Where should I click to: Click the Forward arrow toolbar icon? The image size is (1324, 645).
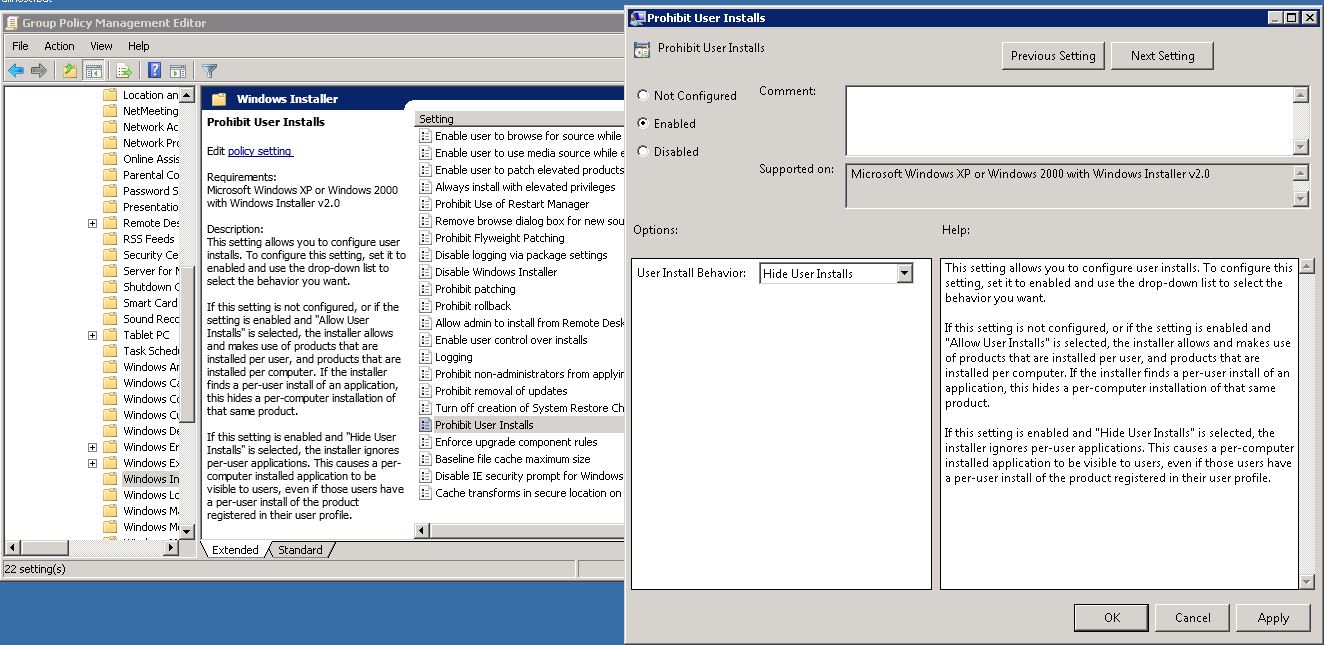tap(39, 70)
